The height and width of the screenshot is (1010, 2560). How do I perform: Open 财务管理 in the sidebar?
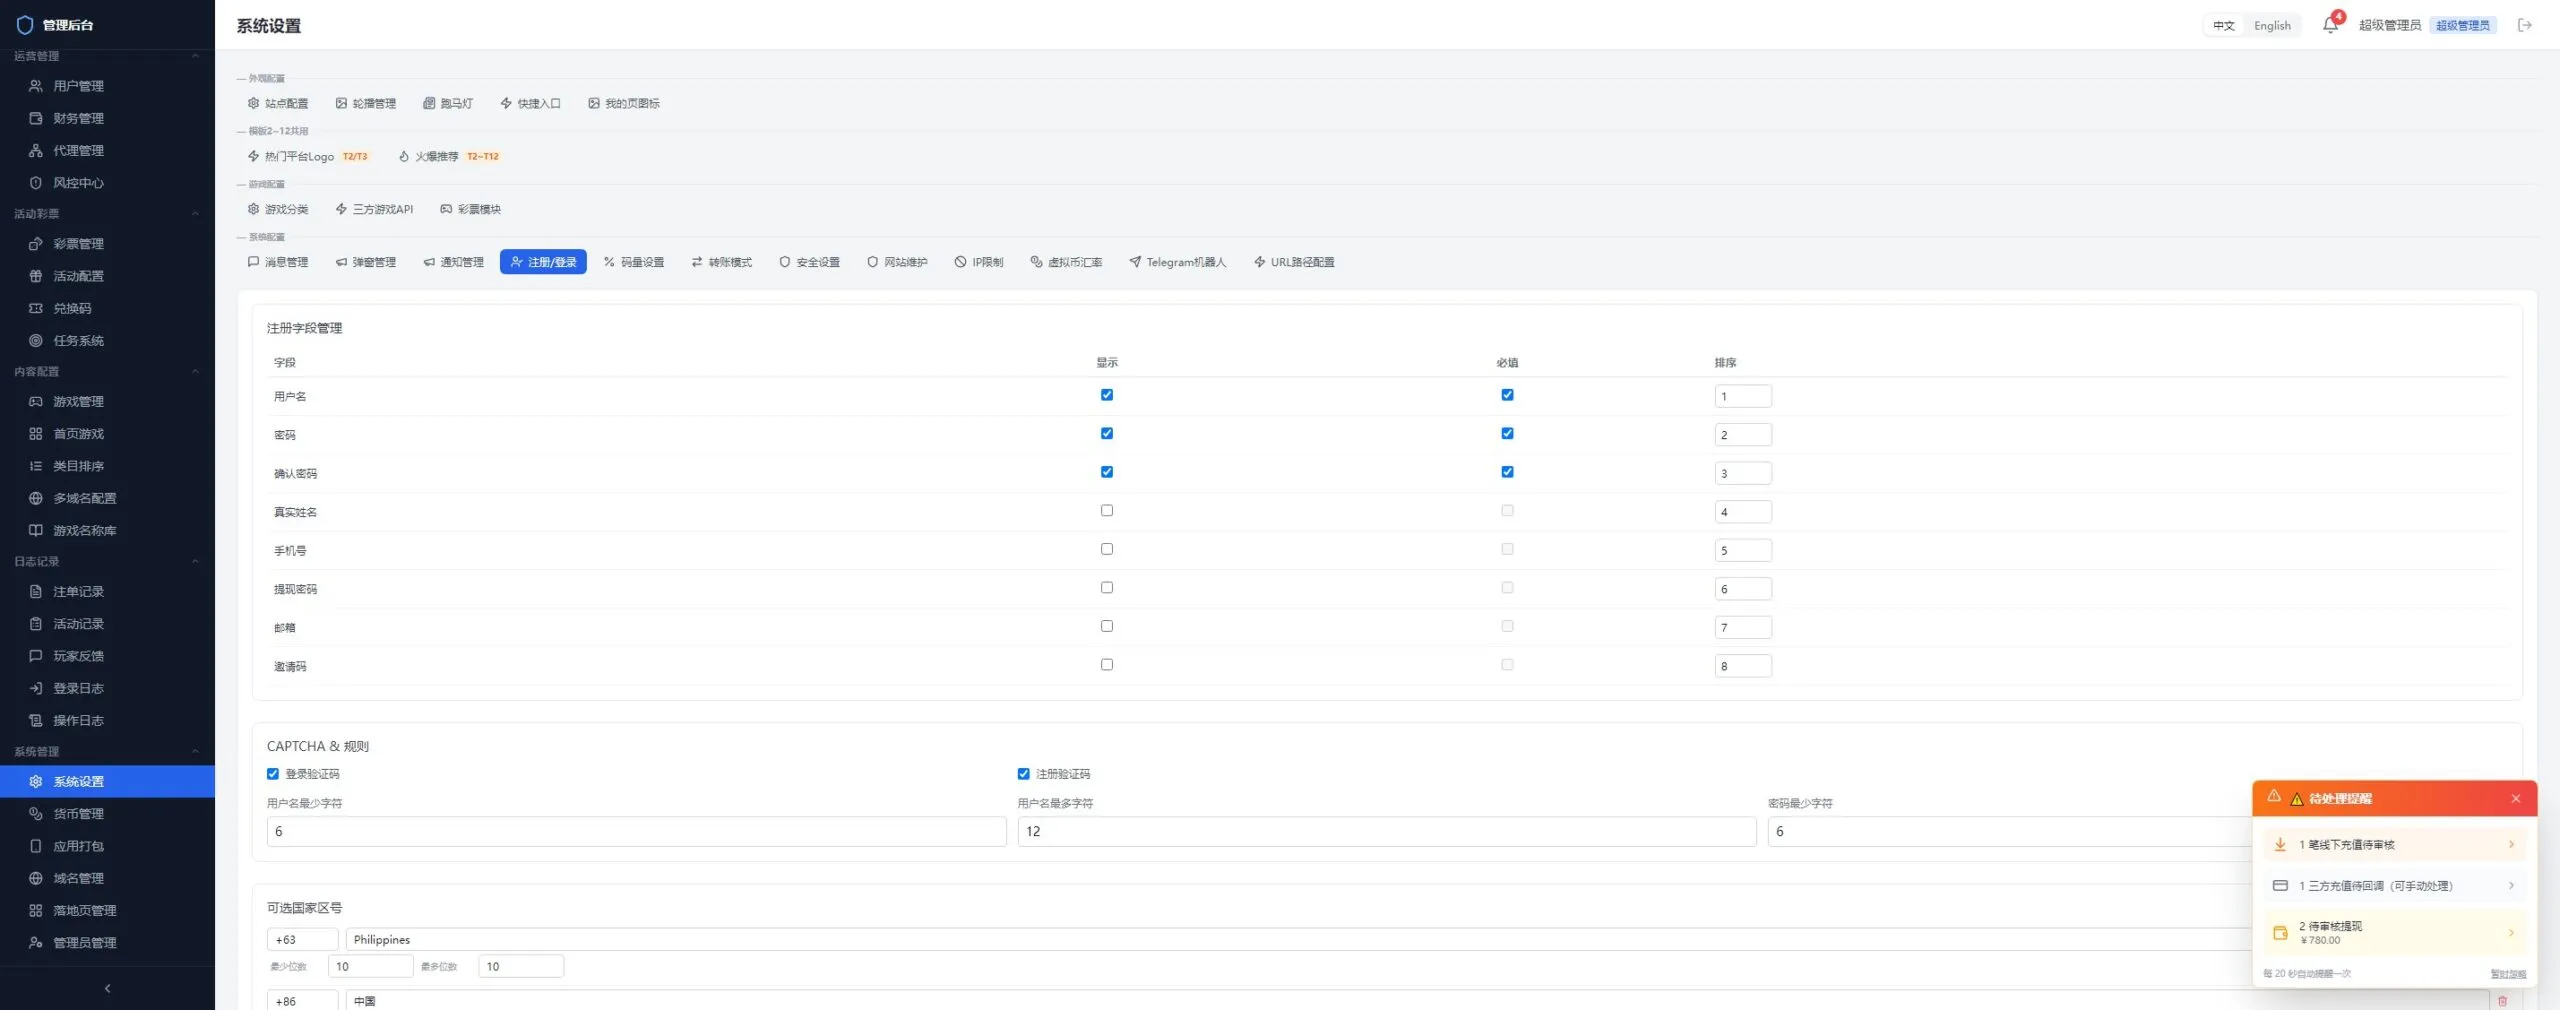coord(107,118)
